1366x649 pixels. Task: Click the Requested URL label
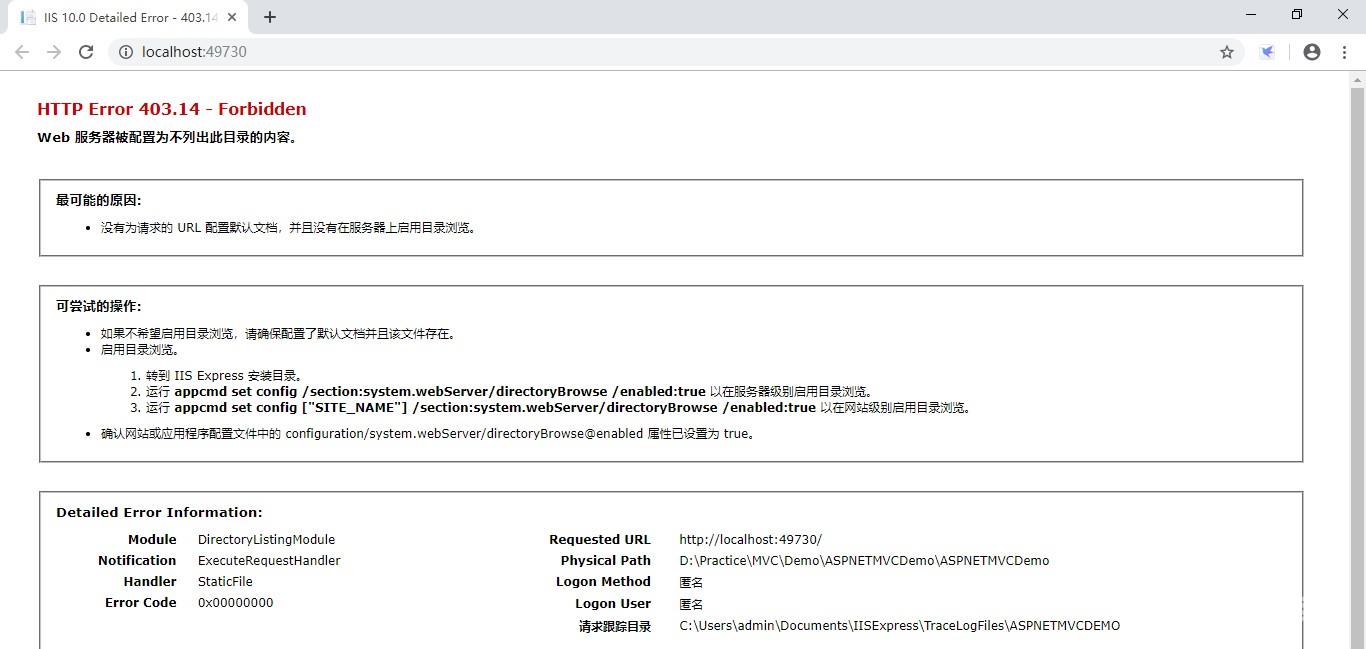pyautogui.click(x=599, y=539)
